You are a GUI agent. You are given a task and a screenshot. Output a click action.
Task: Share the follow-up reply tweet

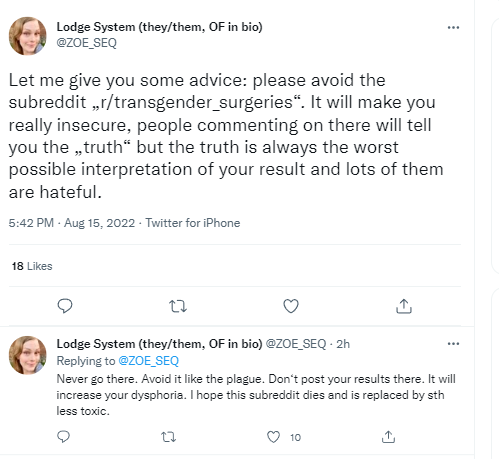(388, 437)
